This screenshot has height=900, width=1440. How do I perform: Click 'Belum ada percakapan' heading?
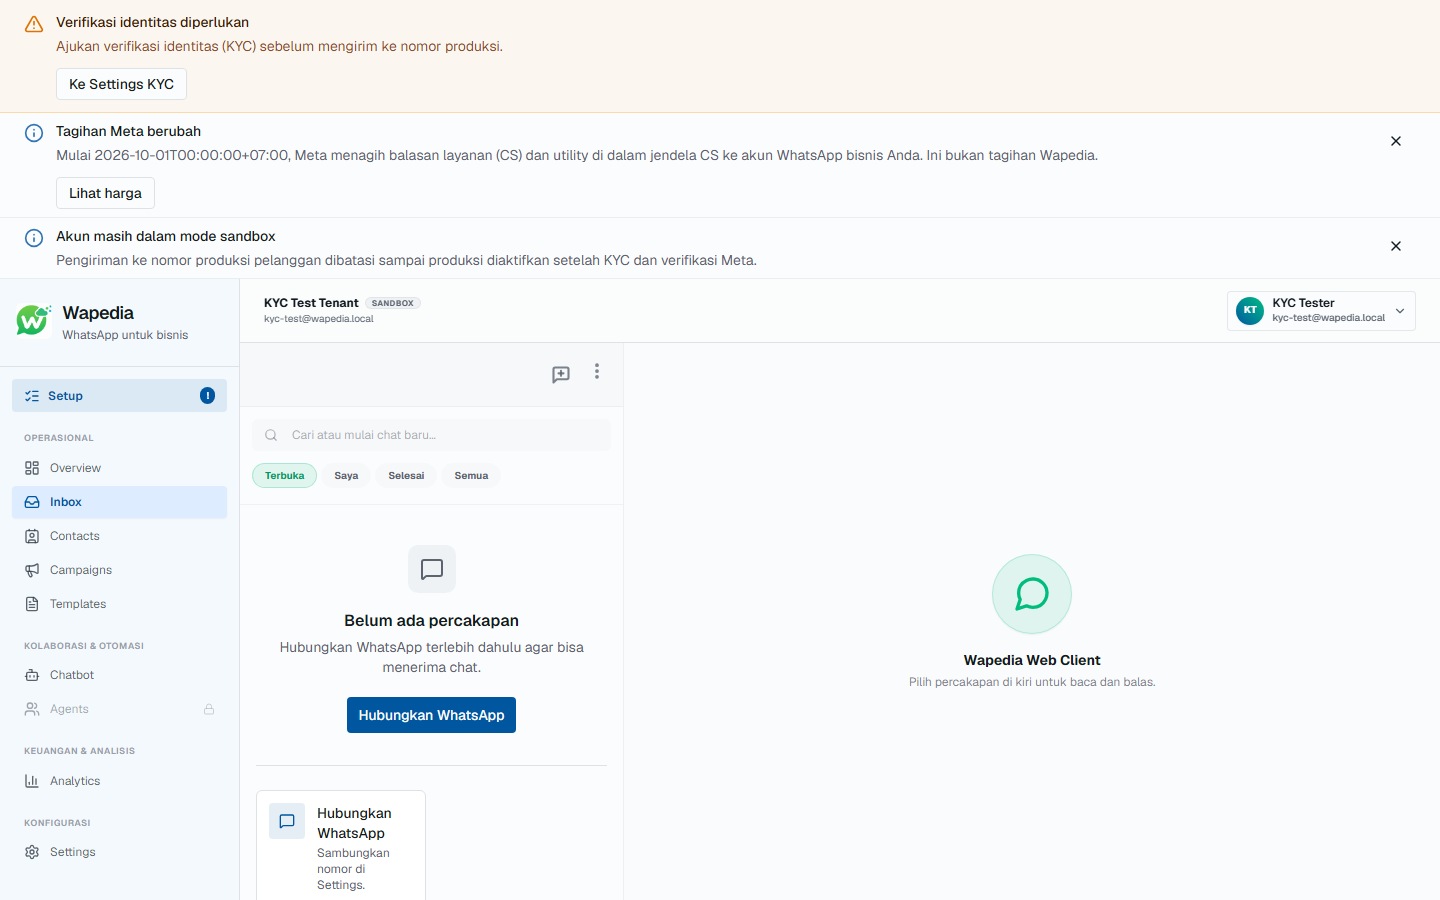[x=431, y=620]
